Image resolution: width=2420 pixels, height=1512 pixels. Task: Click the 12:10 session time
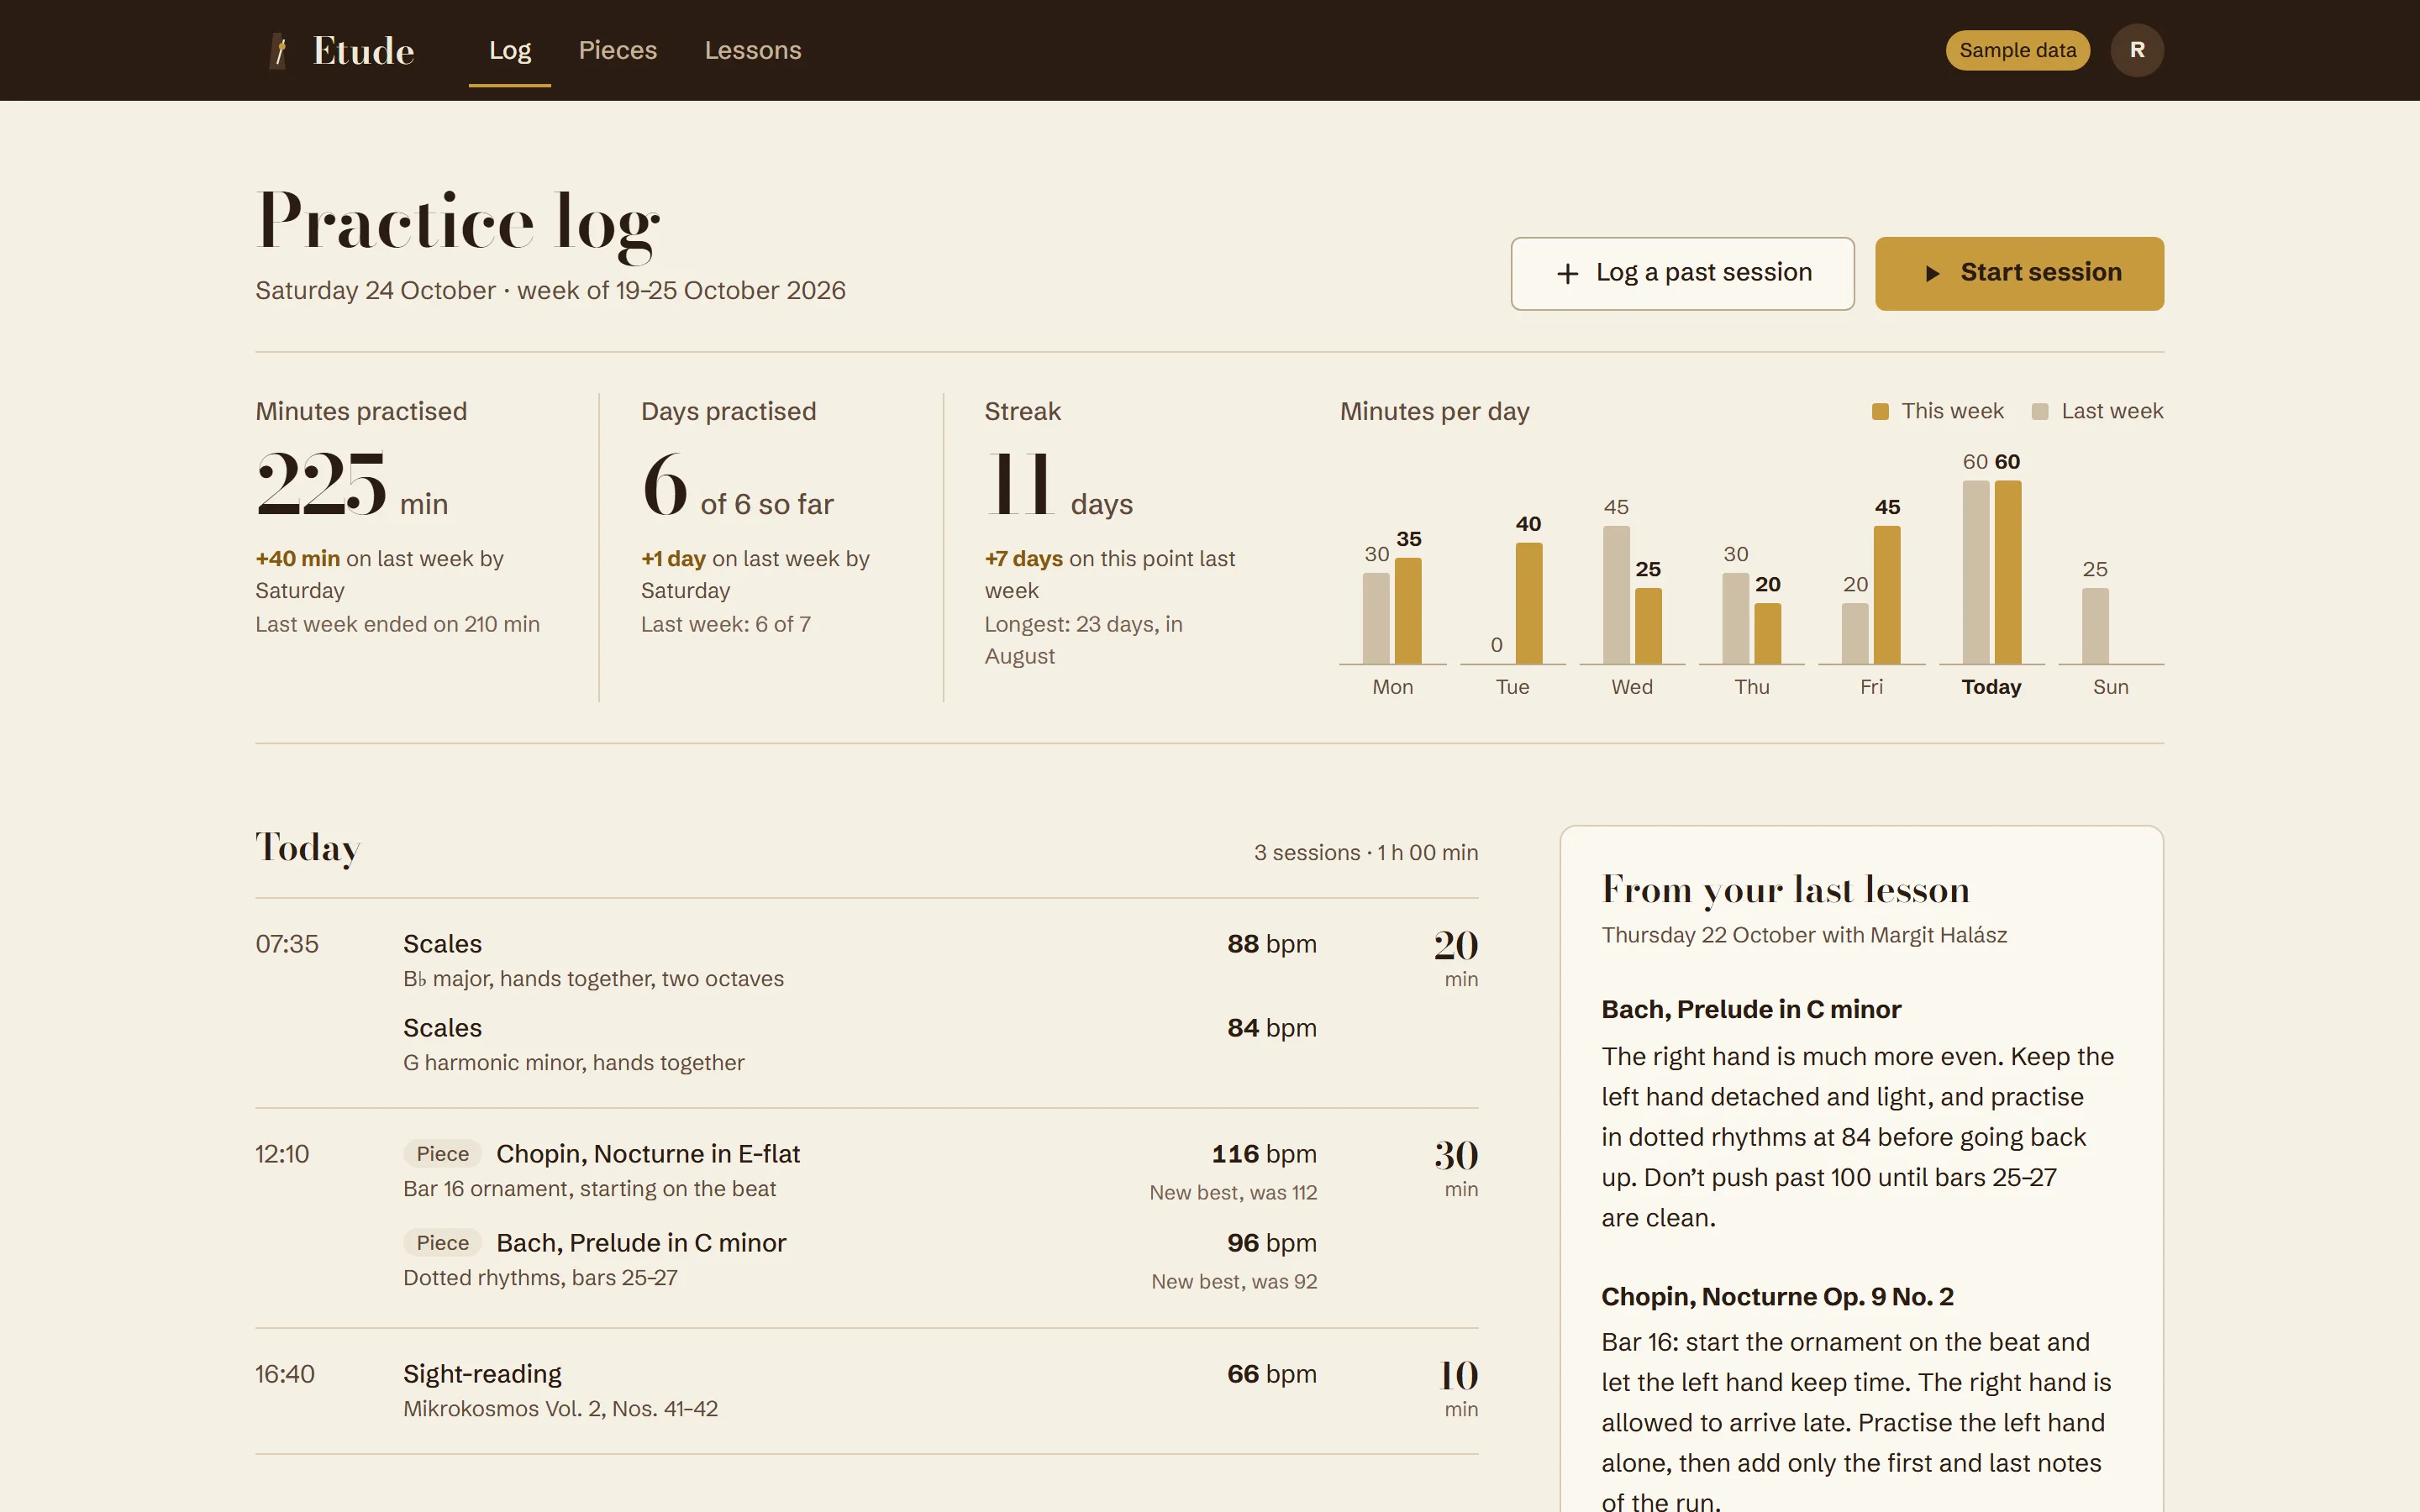pos(282,1154)
